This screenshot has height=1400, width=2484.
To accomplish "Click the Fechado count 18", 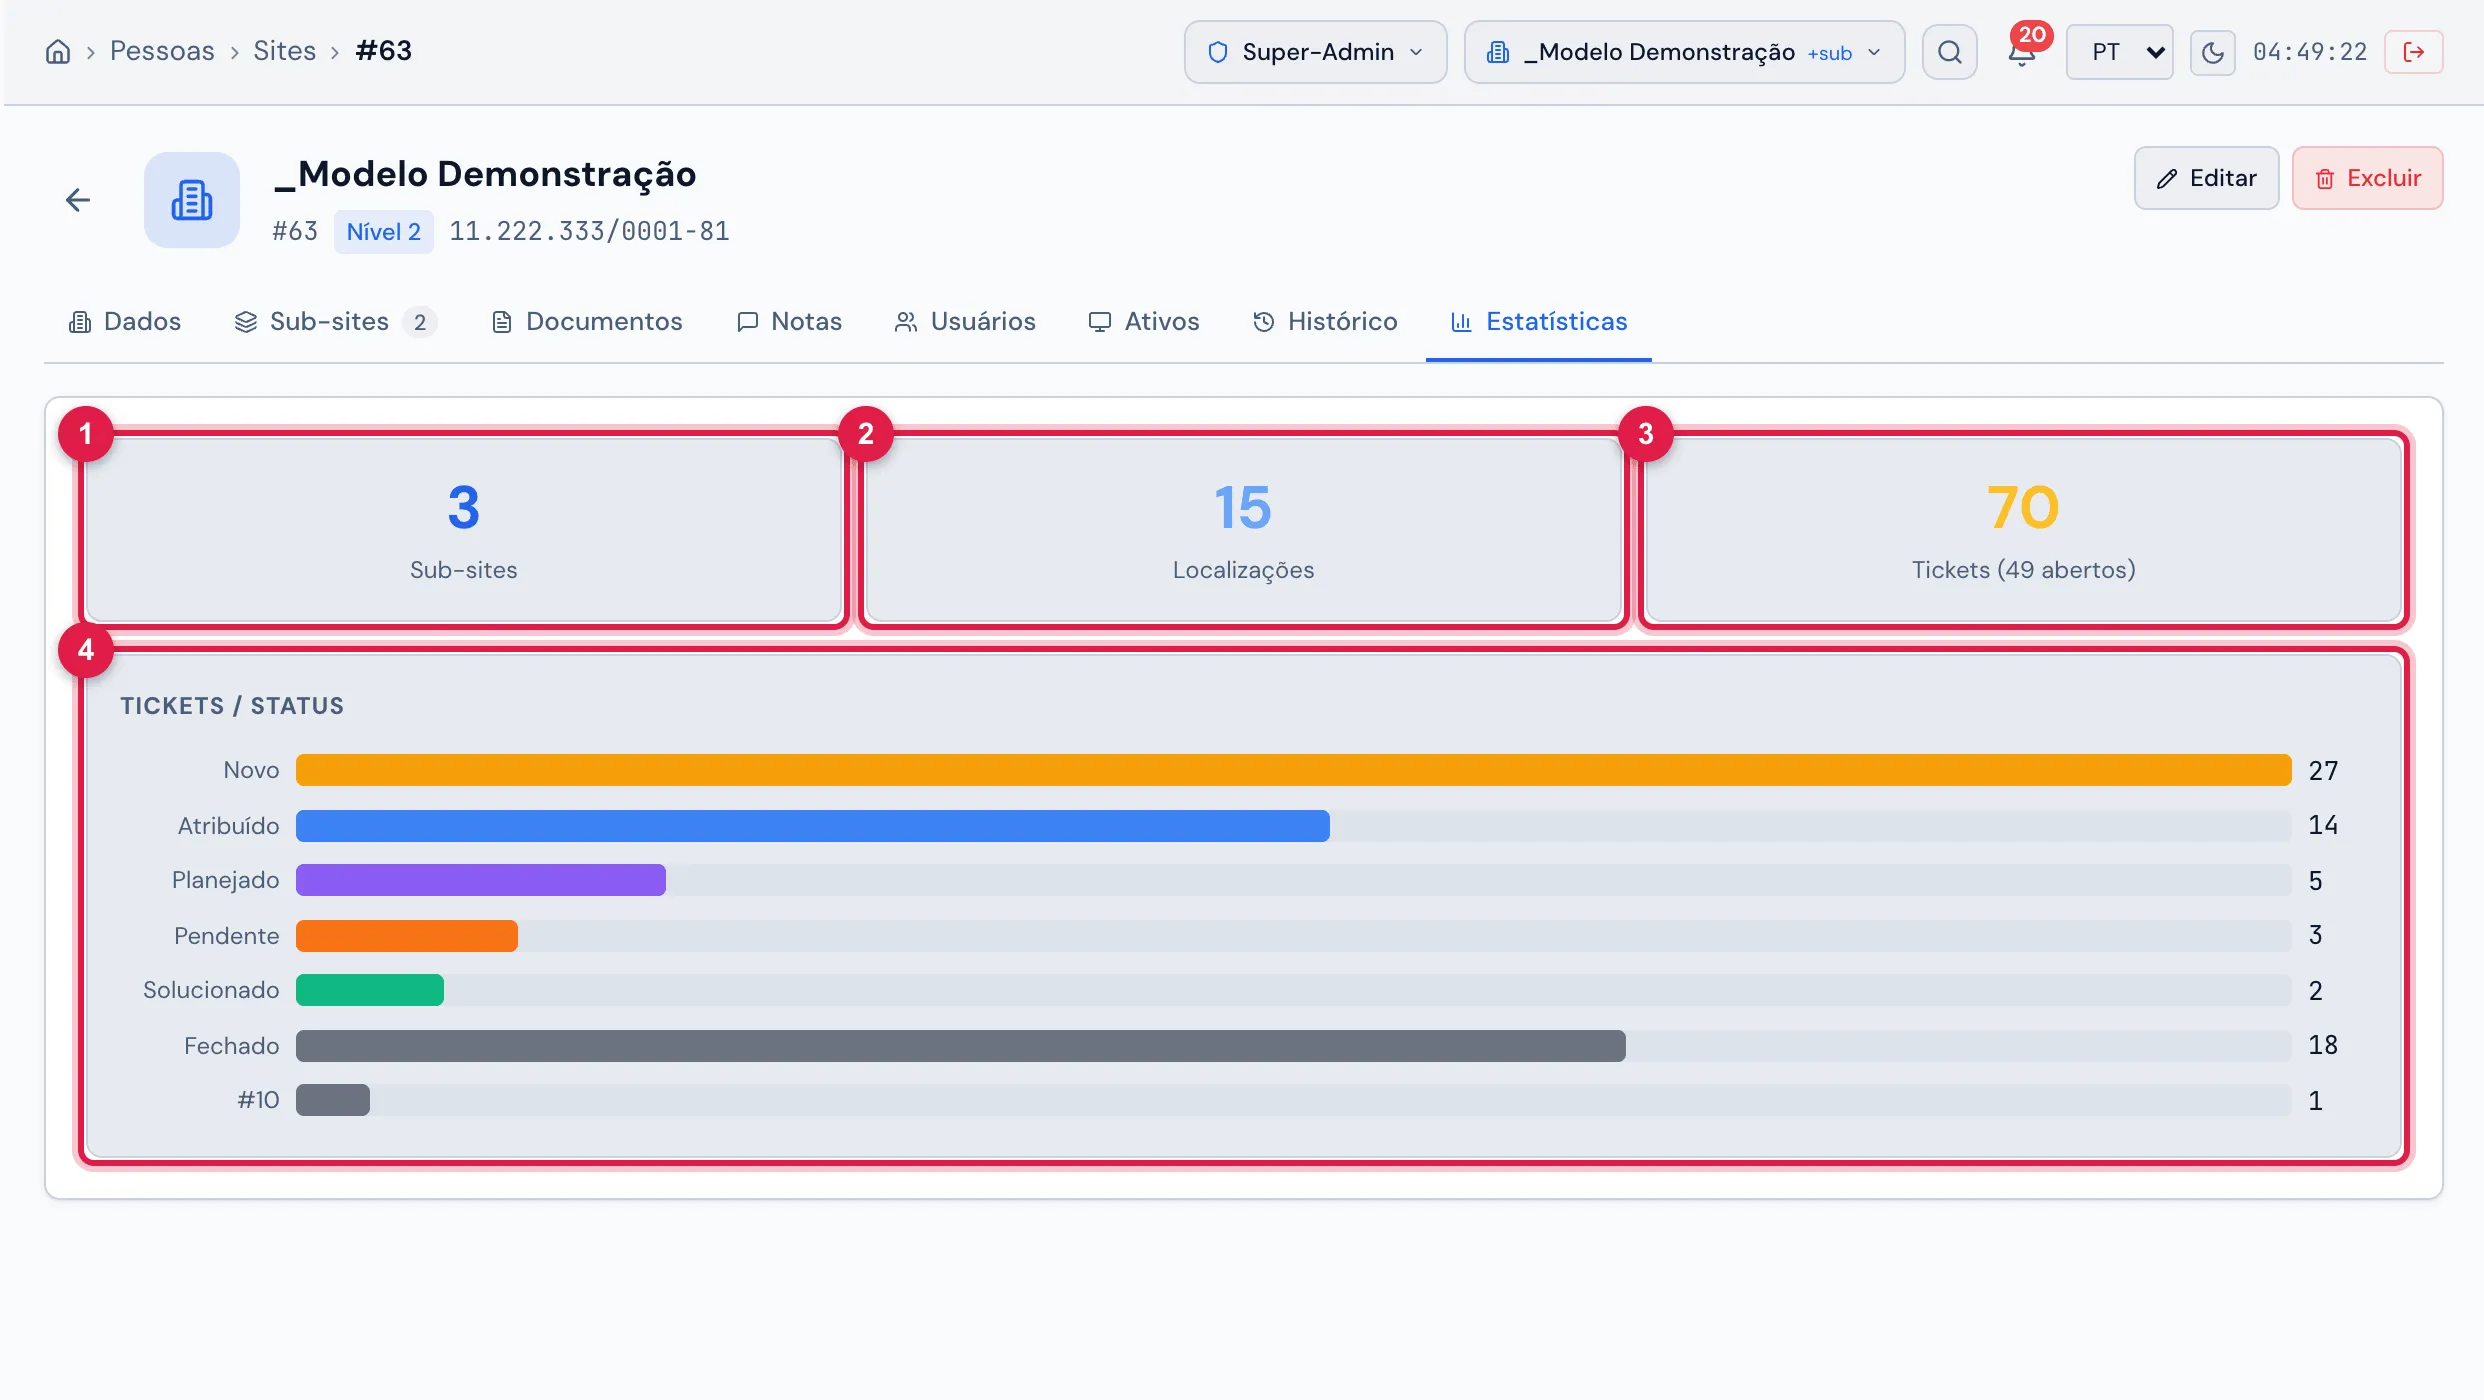I will click(x=2323, y=1045).
